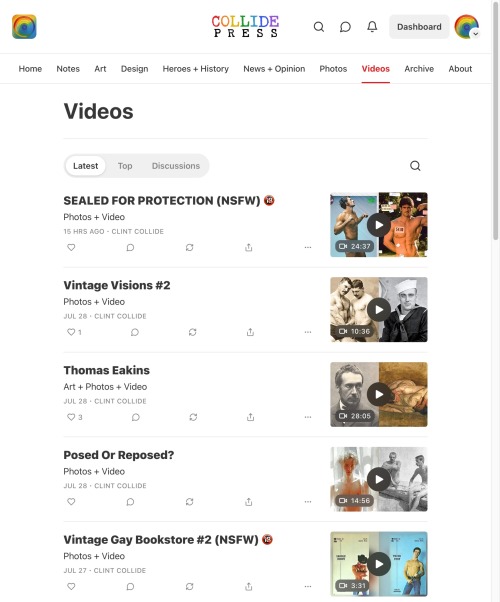The height and width of the screenshot is (602, 500).
Task: Open the notifications bell
Action: [372, 27]
